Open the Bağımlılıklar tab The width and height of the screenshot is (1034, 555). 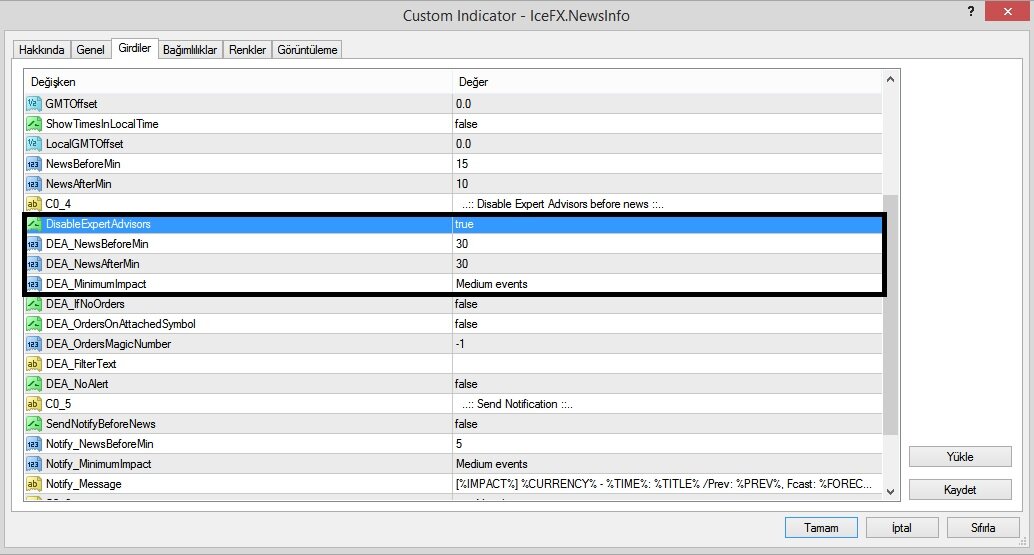(x=190, y=49)
